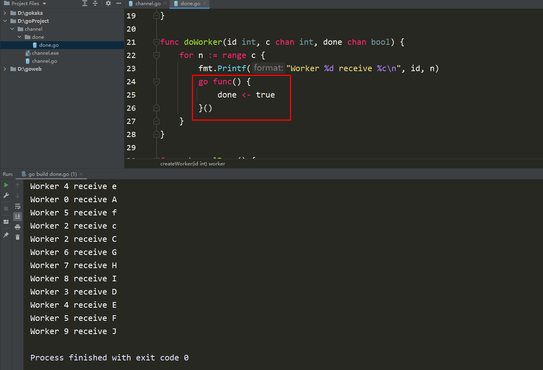Select the done.go editor tab
The width and height of the screenshot is (543, 370).
(190, 3)
